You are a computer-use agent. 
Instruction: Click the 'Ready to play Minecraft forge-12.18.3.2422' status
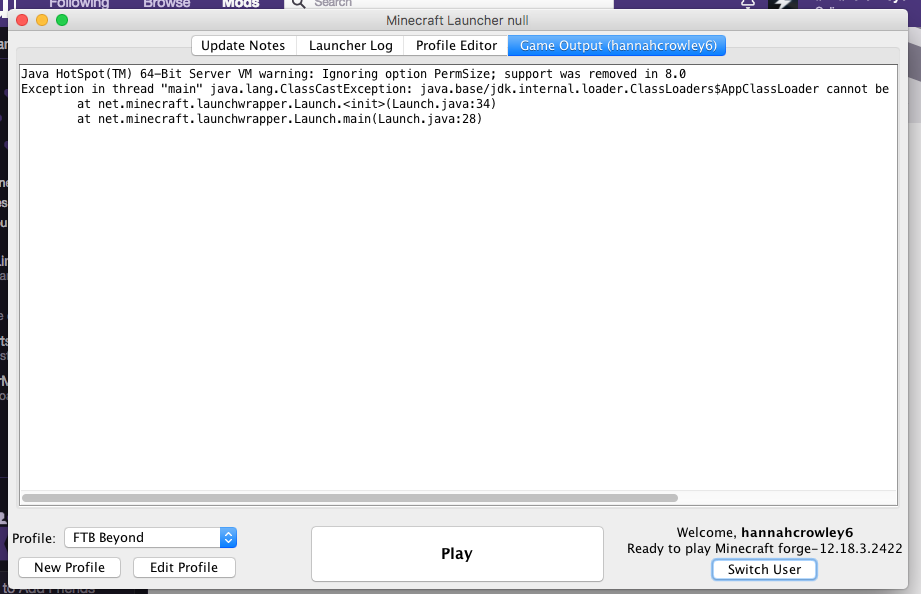click(x=764, y=549)
